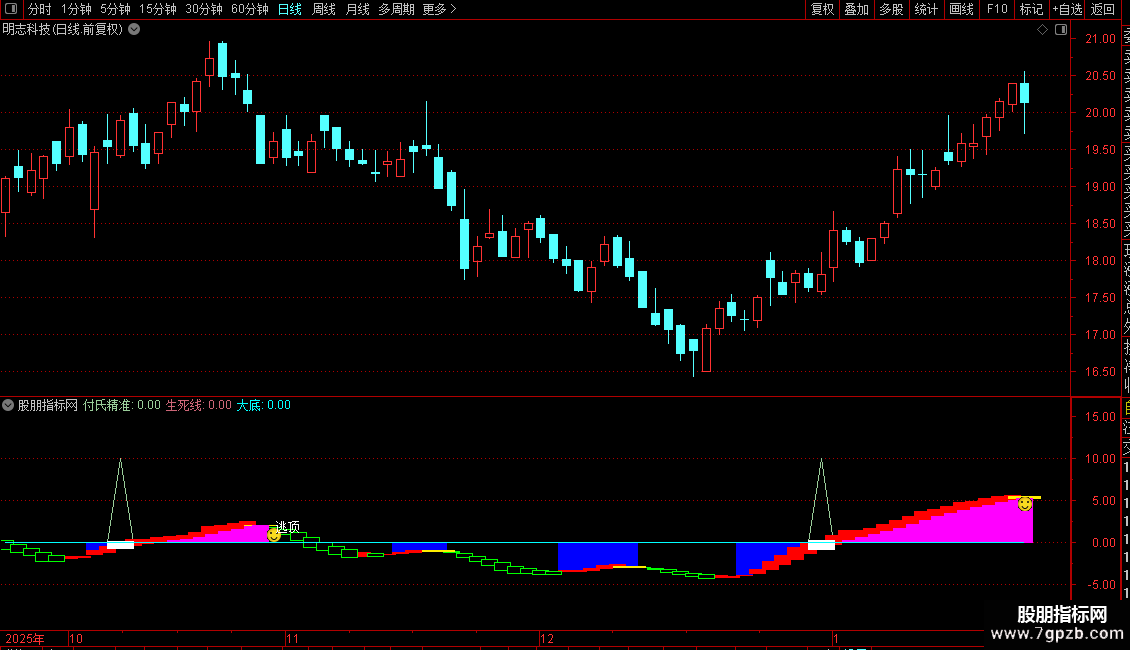Click the 生死线 indicator value label
The image size is (1130, 650).
199,405
